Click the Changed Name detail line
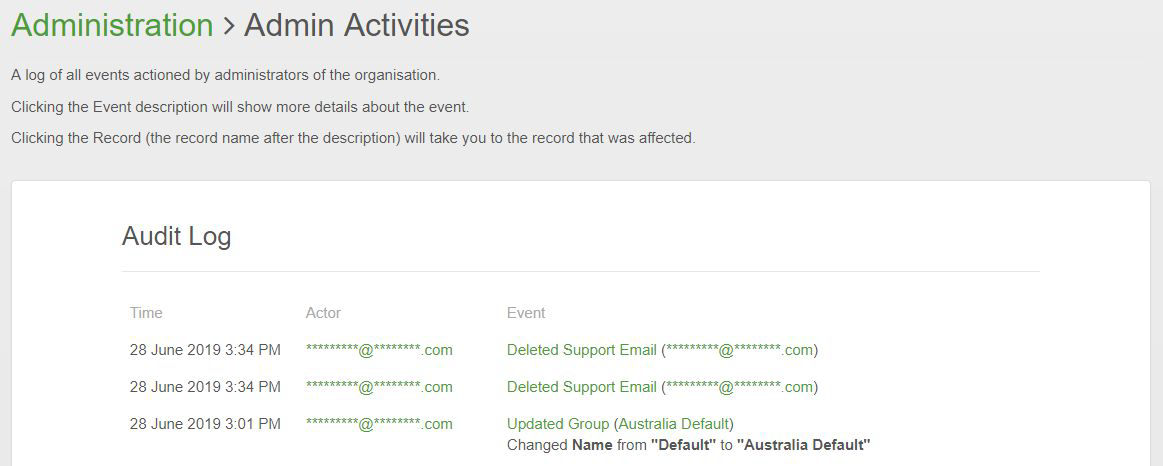The height and width of the screenshot is (466, 1163). 688,445
